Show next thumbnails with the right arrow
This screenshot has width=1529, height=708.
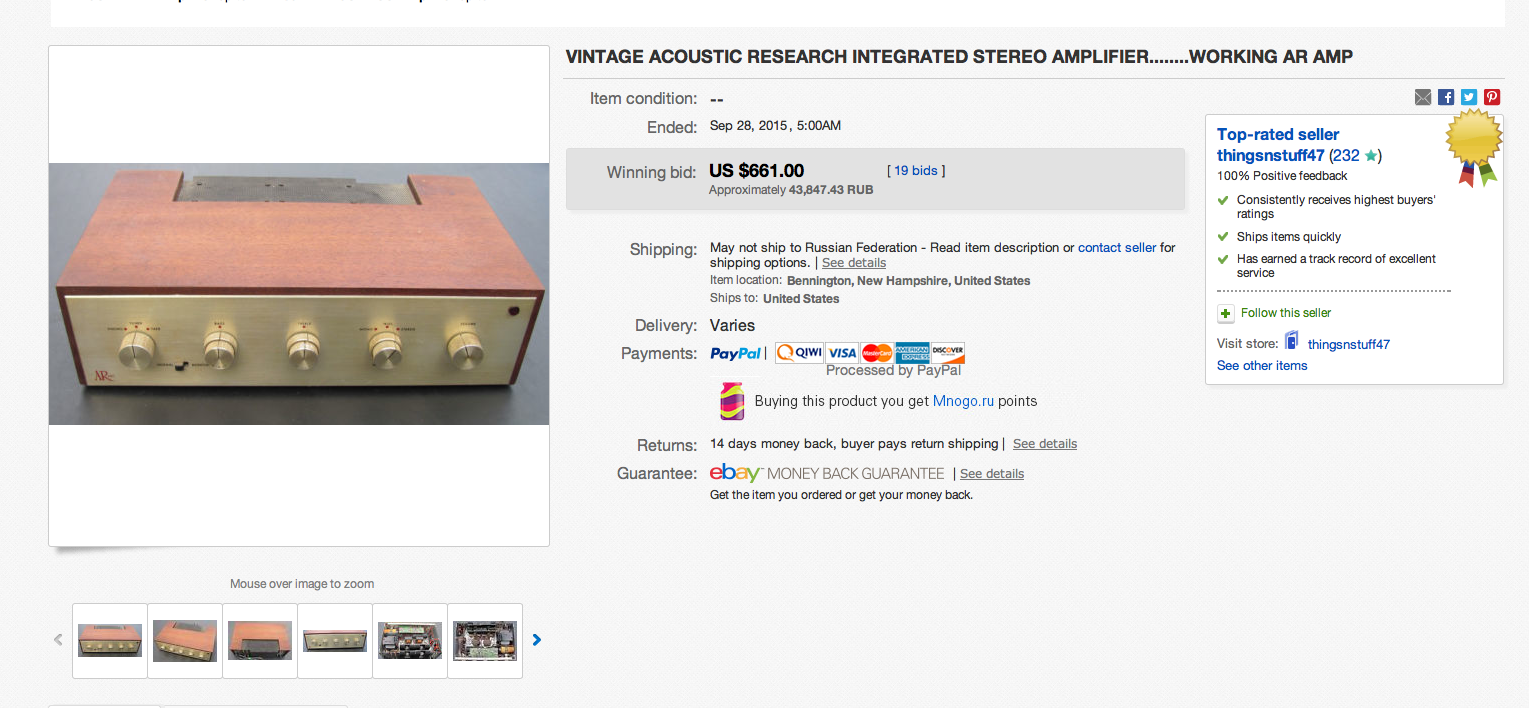point(537,640)
